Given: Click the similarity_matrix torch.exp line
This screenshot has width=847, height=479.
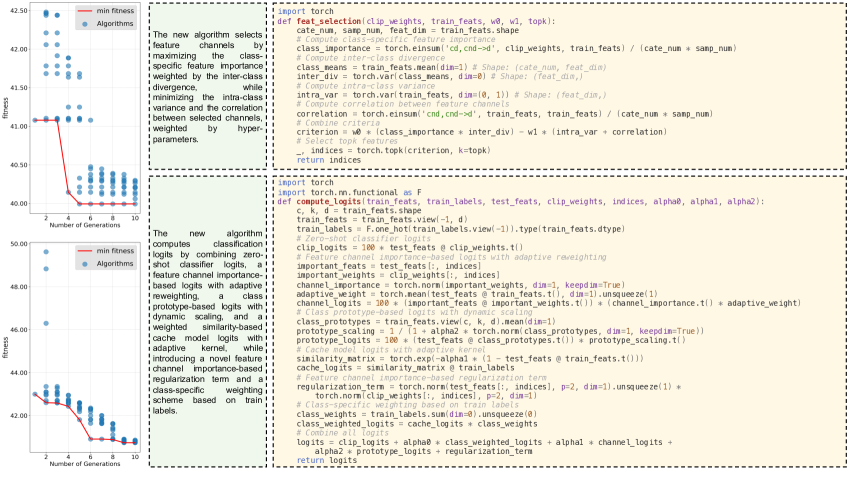Looking at the screenshot, I should [x=469, y=359].
